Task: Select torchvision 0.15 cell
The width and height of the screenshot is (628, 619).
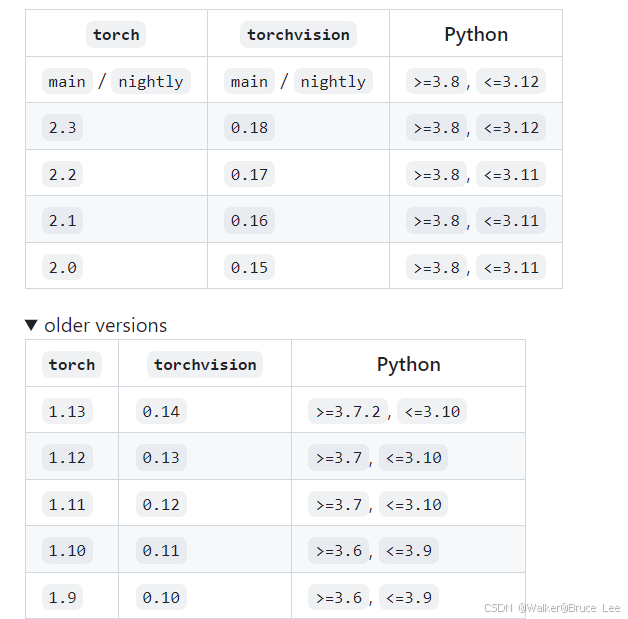Action: click(249, 267)
